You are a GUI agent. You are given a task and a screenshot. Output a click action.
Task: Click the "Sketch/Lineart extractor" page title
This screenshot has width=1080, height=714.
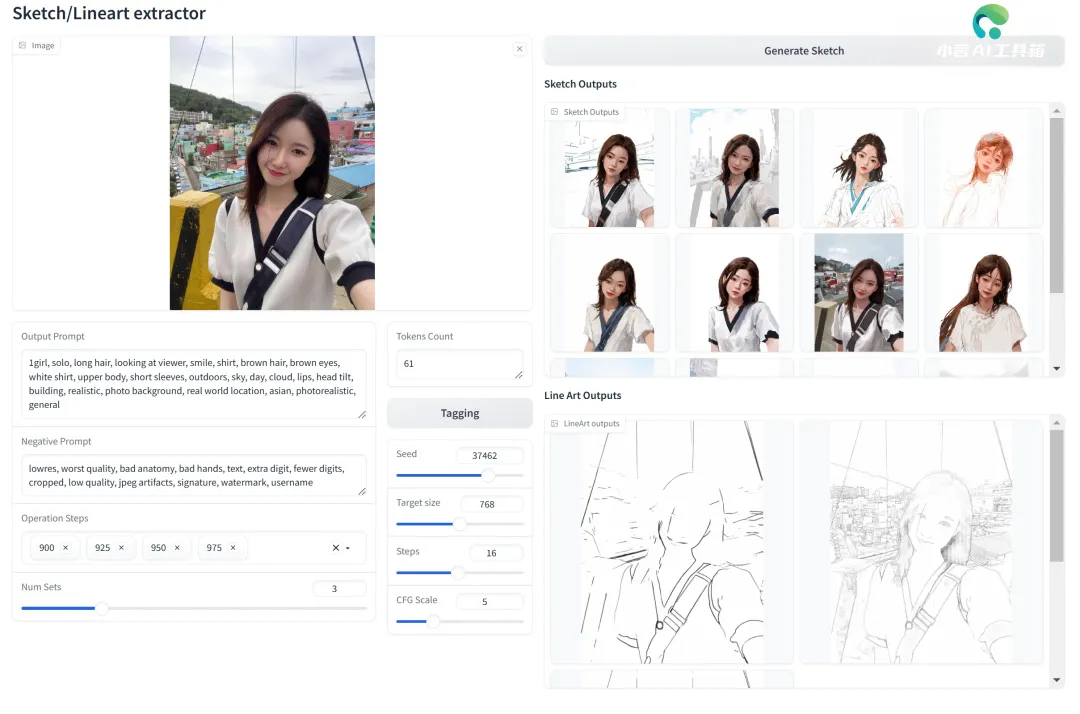[109, 13]
